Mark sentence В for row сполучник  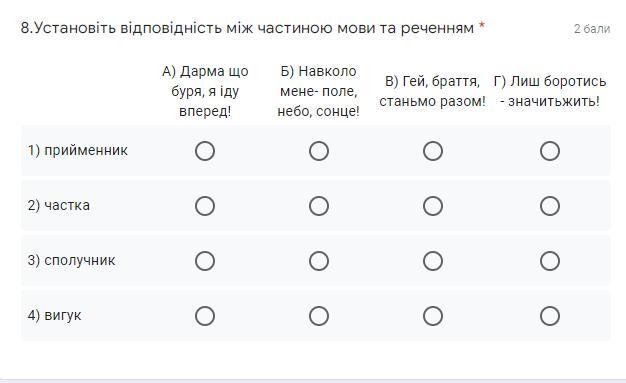point(433,261)
